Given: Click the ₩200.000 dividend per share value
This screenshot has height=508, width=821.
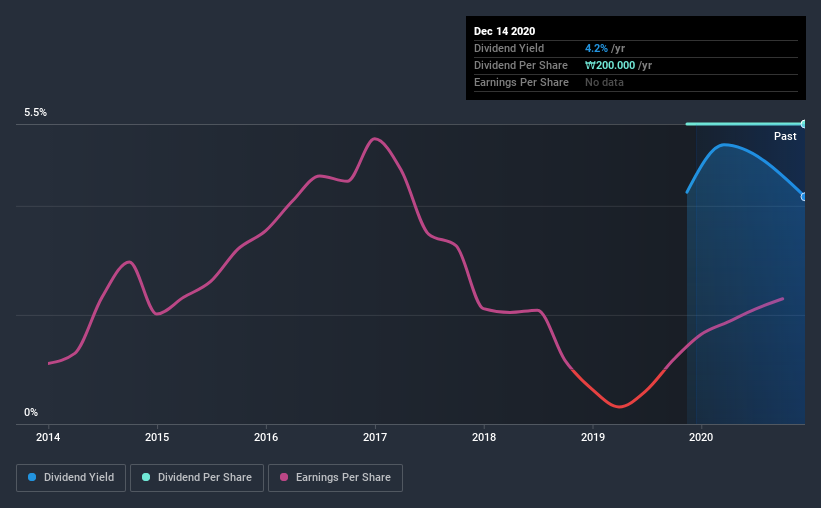Looking at the screenshot, I should 617,65.
